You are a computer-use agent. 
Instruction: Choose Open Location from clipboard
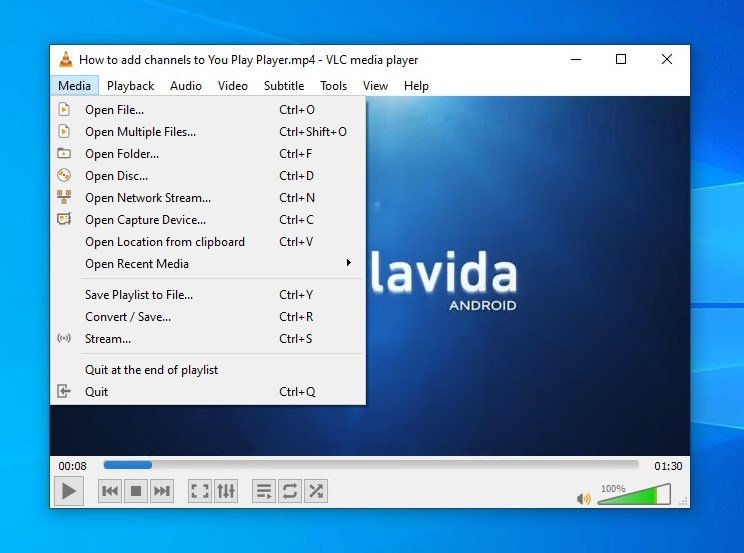pos(208,242)
